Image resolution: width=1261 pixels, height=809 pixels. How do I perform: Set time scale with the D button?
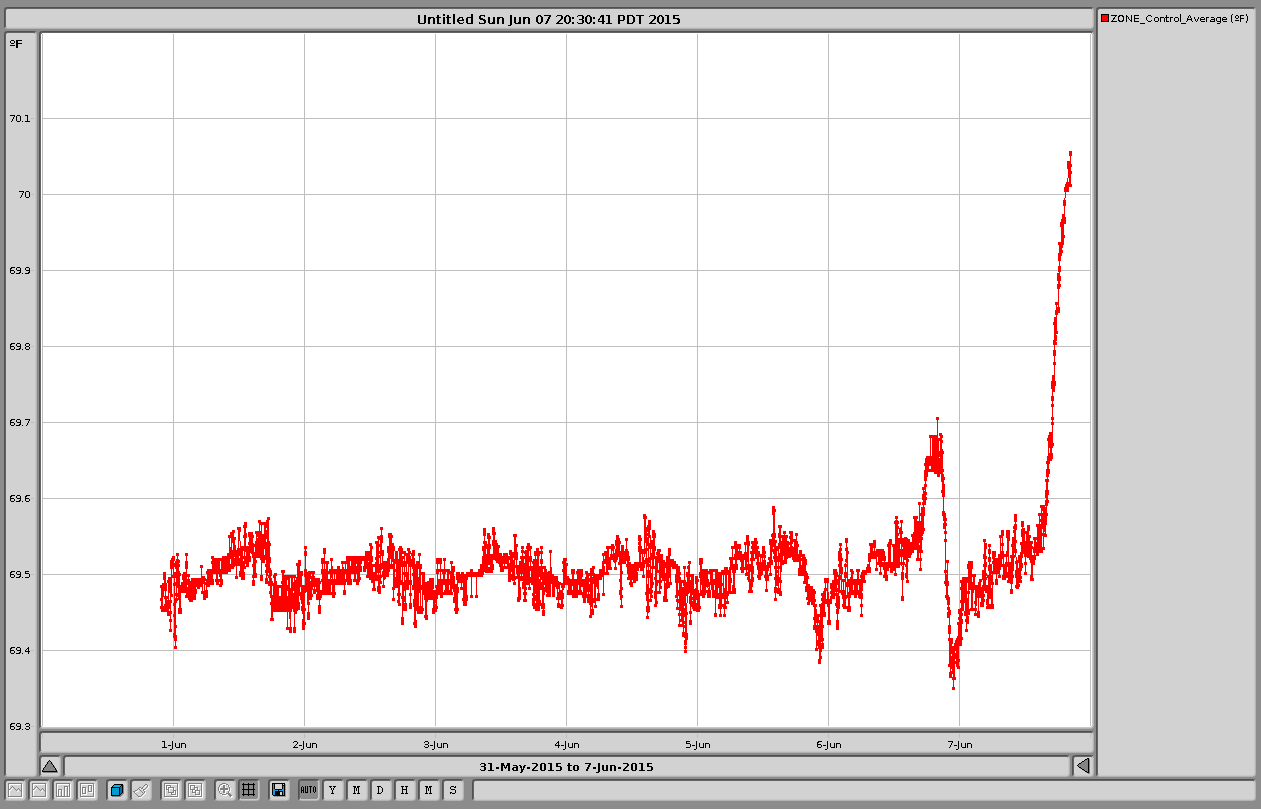(380, 790)
